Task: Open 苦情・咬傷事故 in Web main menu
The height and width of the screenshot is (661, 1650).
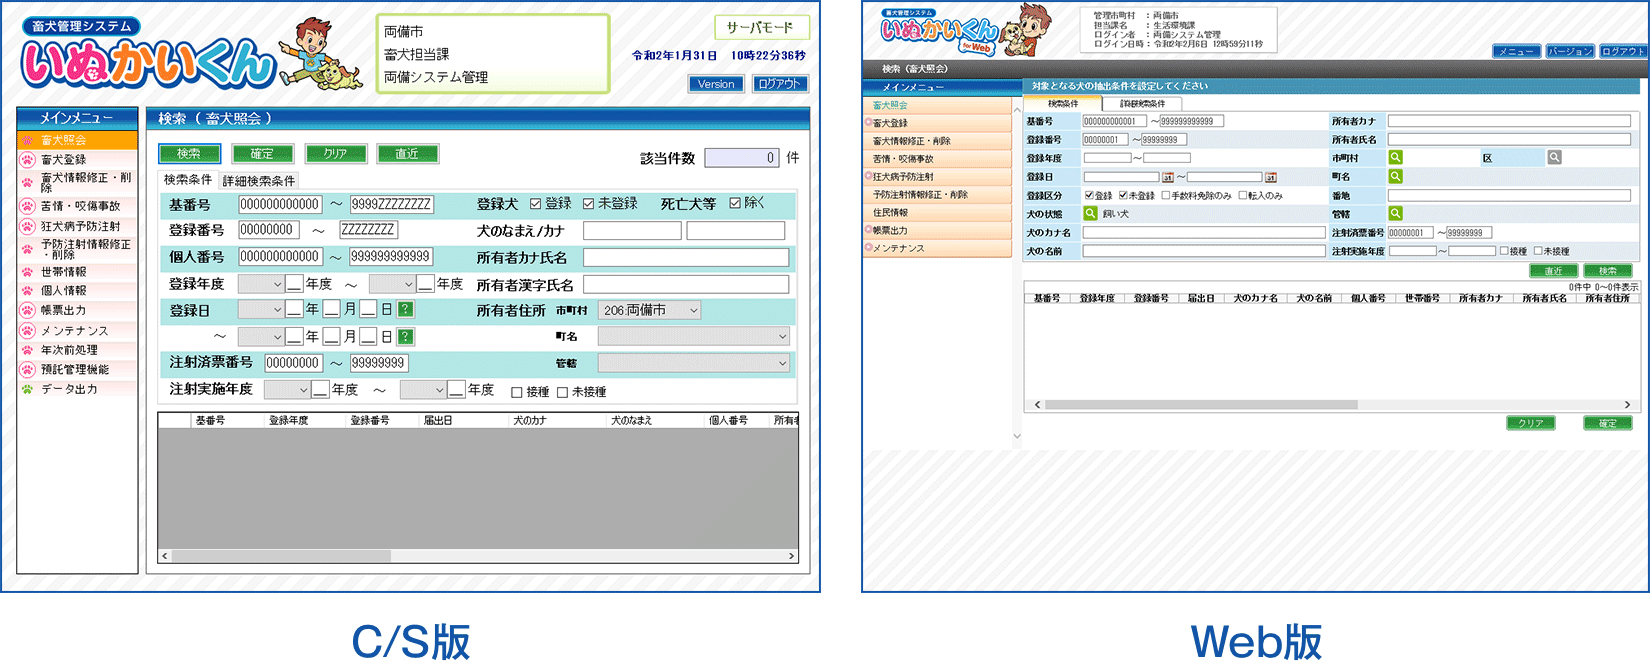Action: click(938, 159)
